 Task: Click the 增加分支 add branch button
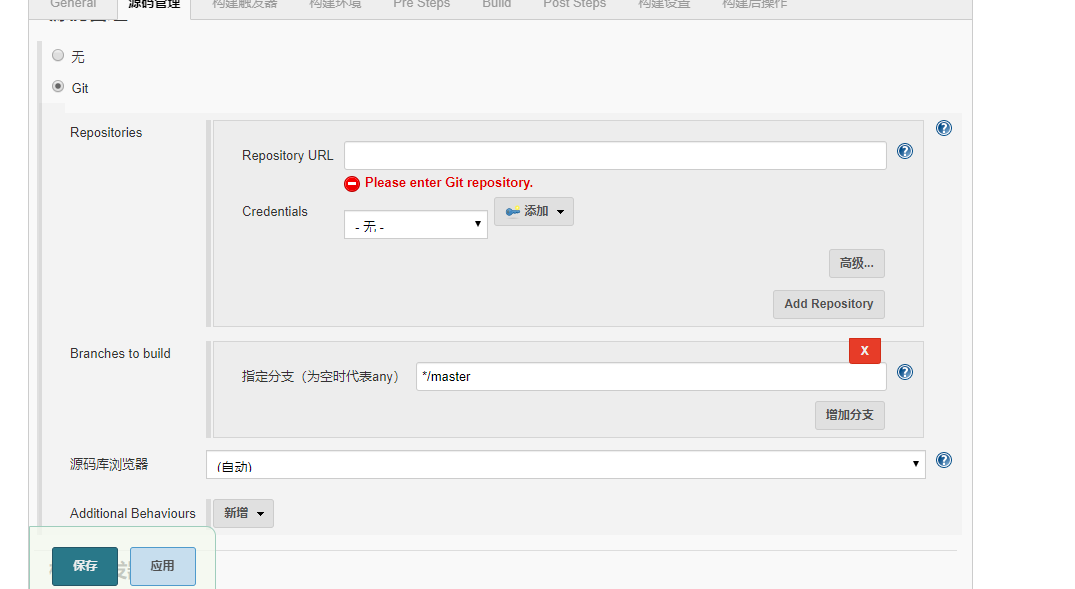coord(849,415)
